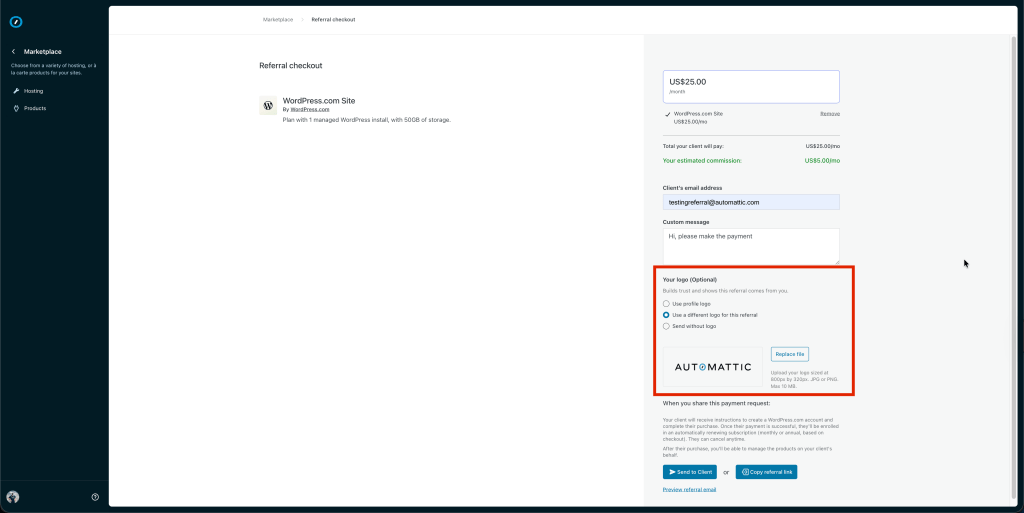Viewport: 1024px width, 513px height.
Task: Click the Replace file button
Action: coord(789,354)
